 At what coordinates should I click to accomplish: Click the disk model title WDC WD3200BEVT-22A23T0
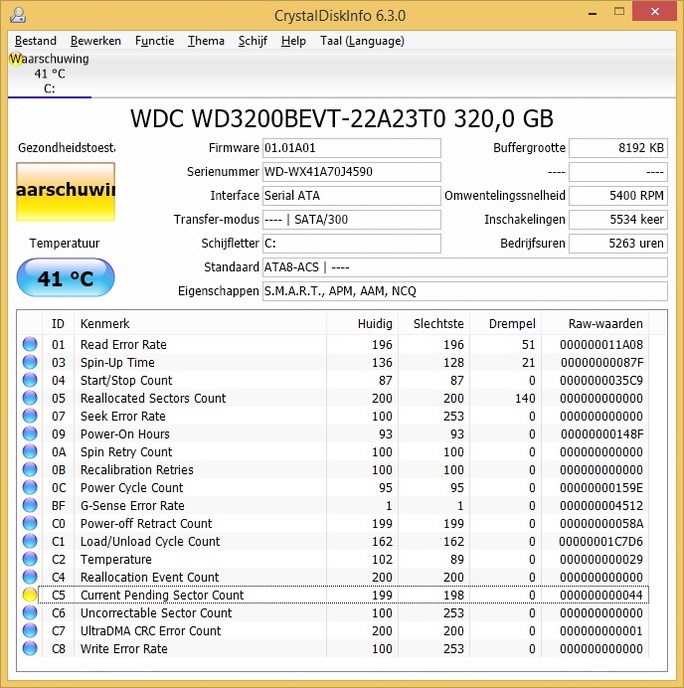coord(288,118)
